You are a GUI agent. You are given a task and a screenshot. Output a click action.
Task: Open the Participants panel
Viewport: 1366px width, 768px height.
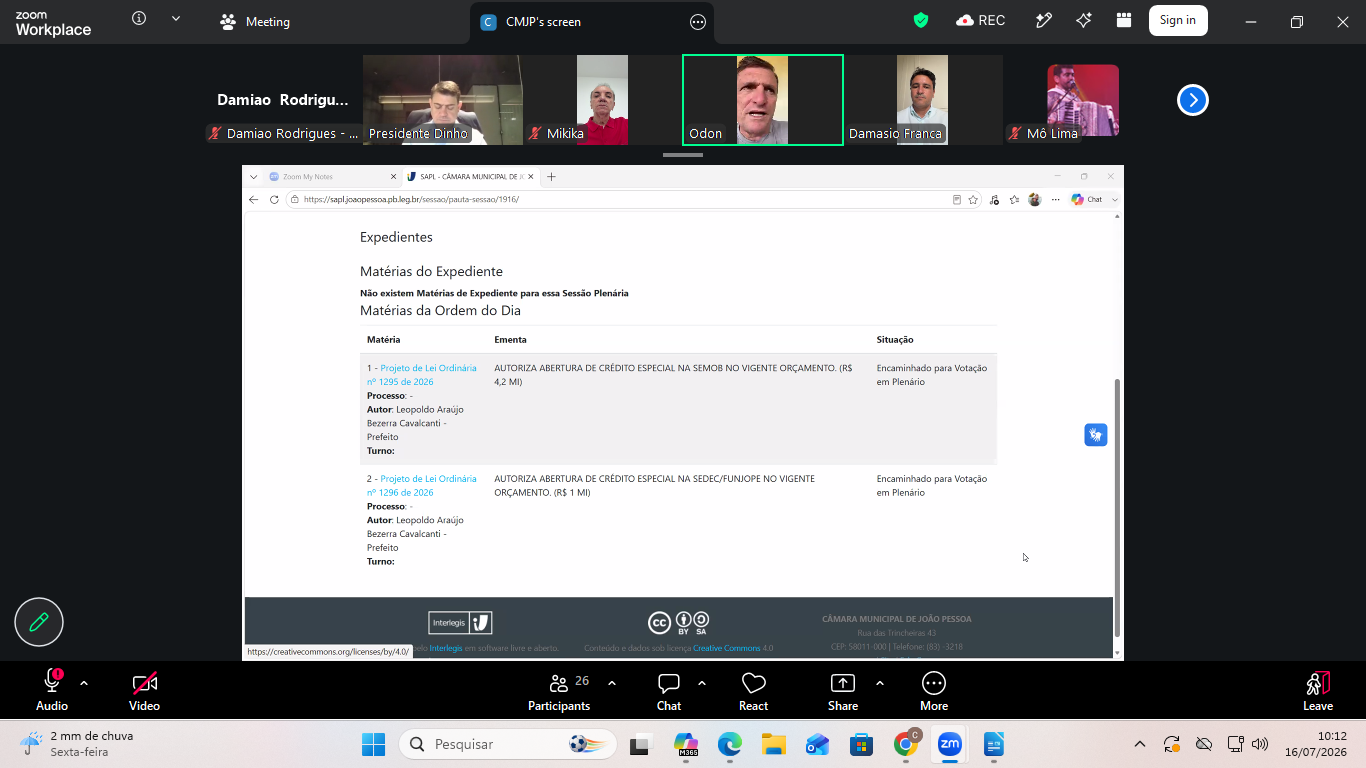coord(559,691)
